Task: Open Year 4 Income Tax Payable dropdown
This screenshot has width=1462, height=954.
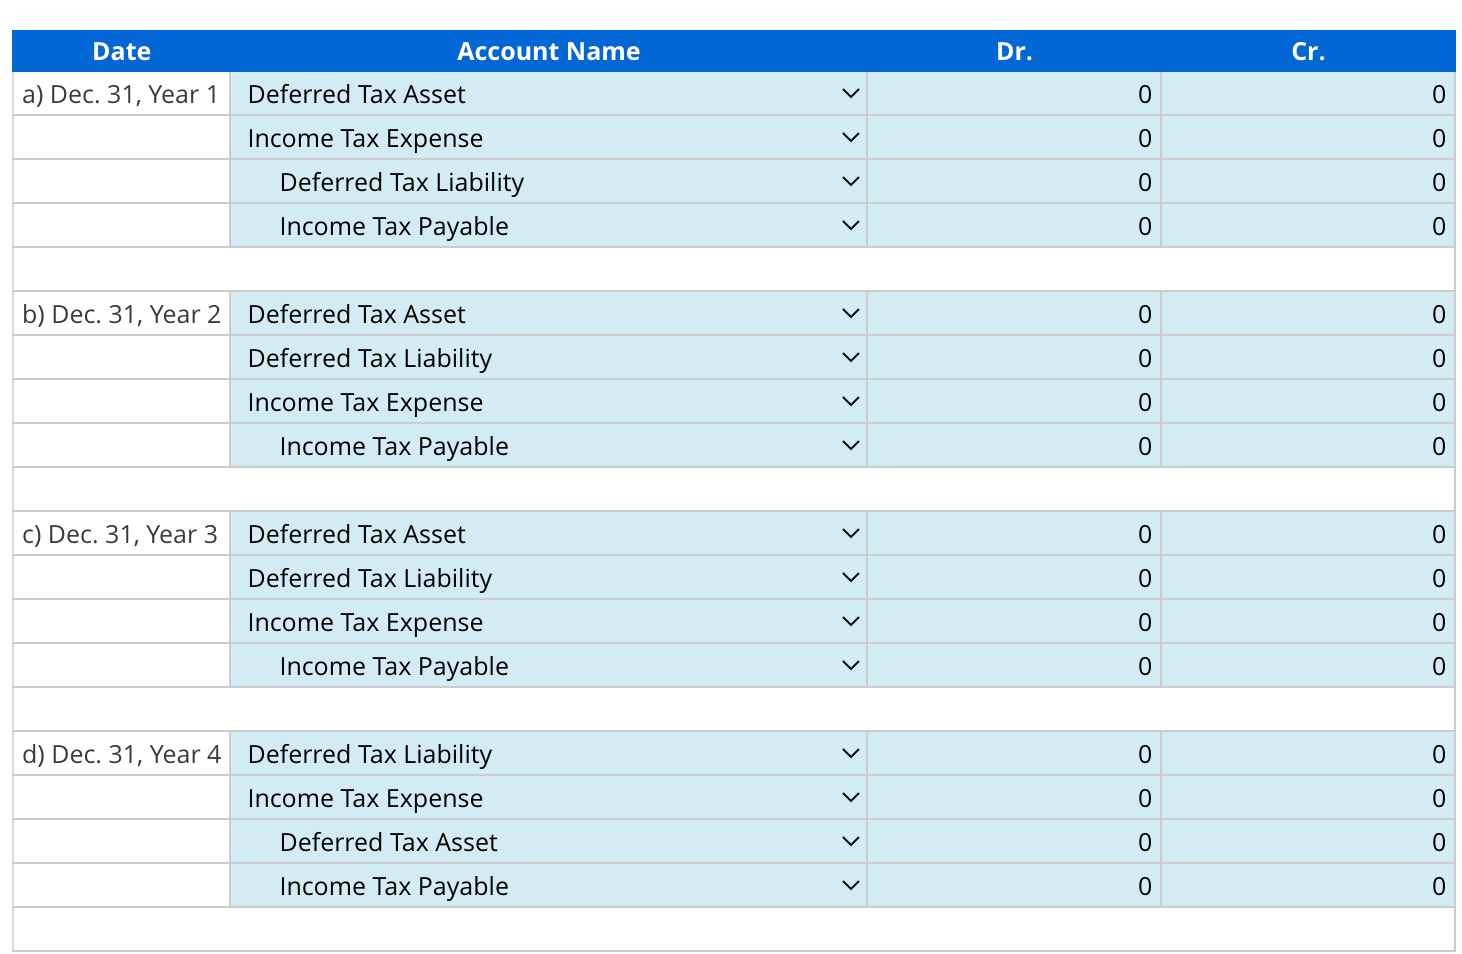Action: coord(548,886)
